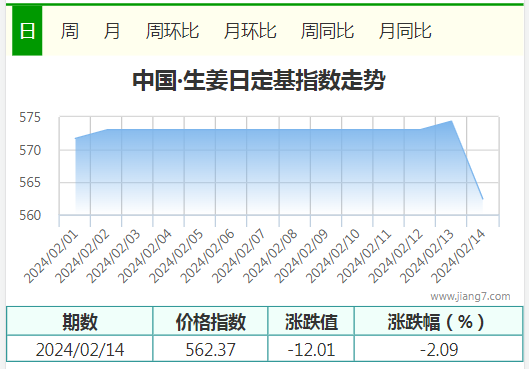Open the www.jiang7.com watermark link
This screenshot has width=529, height=369.
click(x=470, y=296)
